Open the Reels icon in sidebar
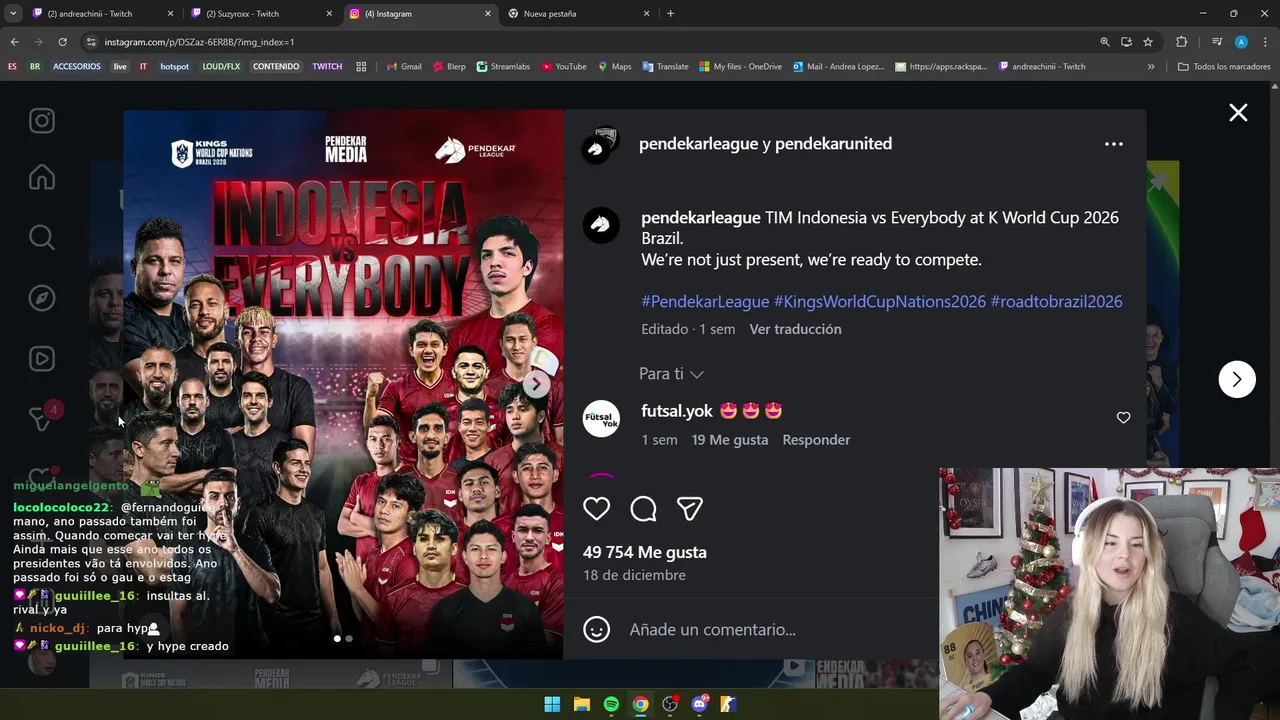Screen dimensions: 1280x720 [x=41, y=358]
